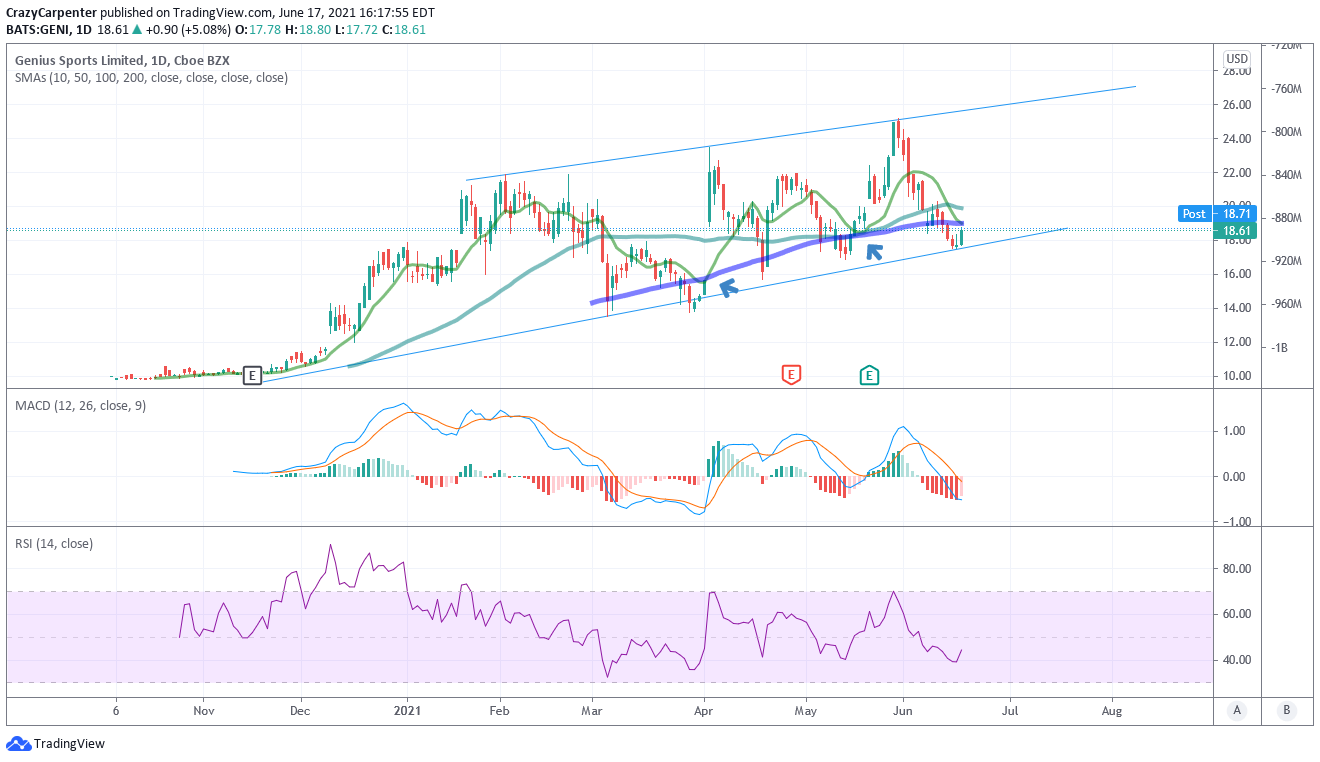
Task: Click the black E earnings marker near December
Action: point(252,375)
